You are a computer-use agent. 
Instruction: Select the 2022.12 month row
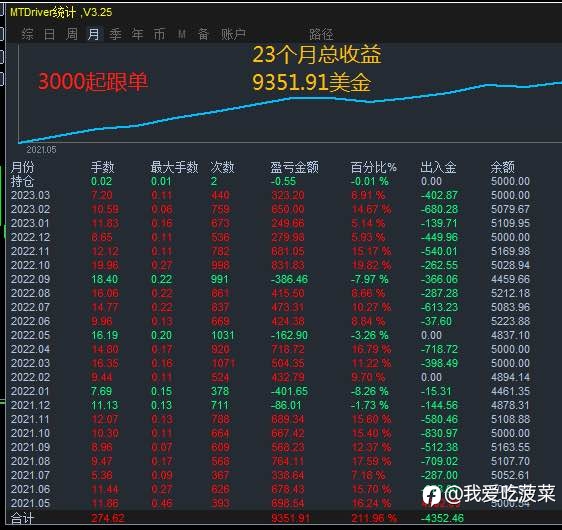(x=271, y=237)
